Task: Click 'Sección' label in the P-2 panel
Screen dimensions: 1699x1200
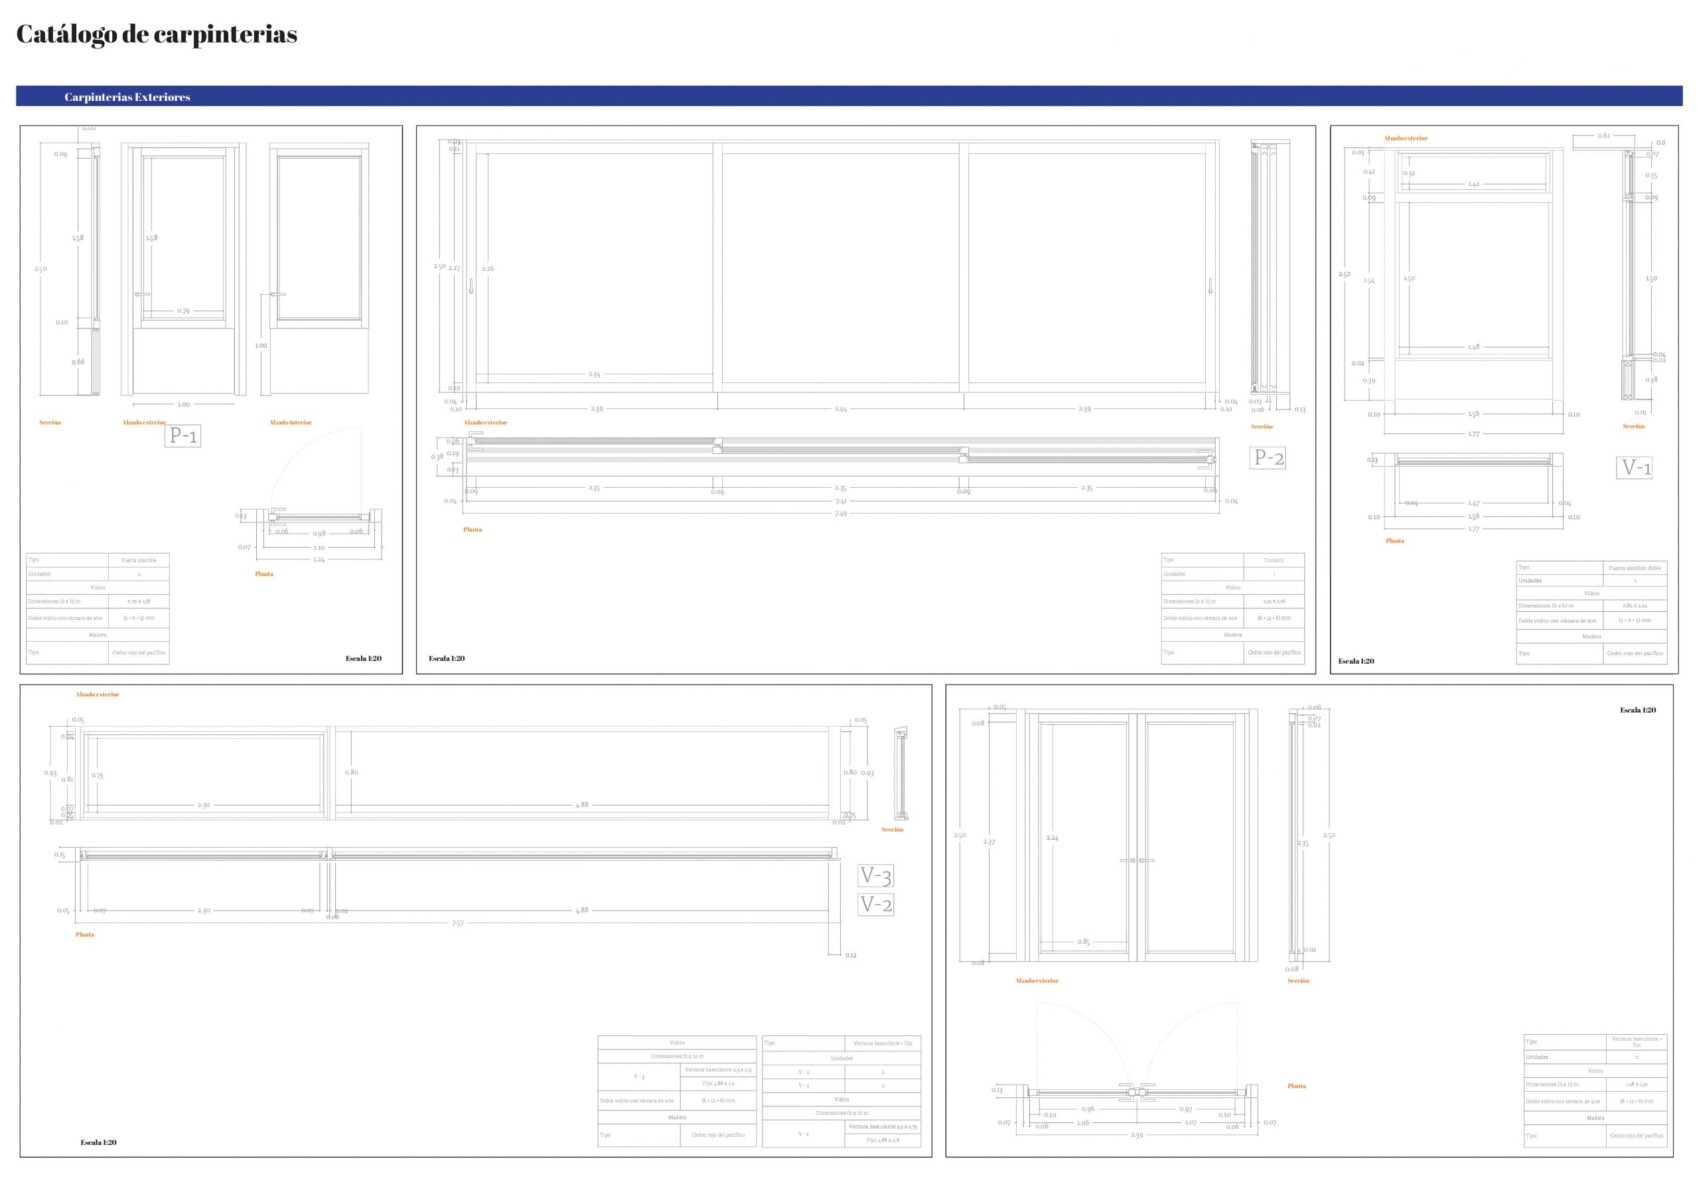Action: click(x=1262, y=427)
